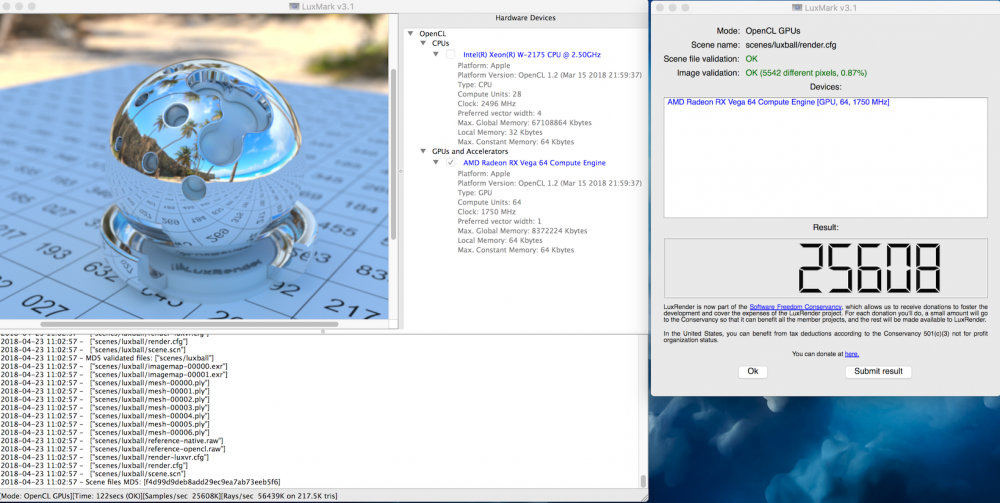
Task: Click the 'scenes/luxball/mesh-00003.ply' log line
Action: pyautogui.click(x=105, y=407)
